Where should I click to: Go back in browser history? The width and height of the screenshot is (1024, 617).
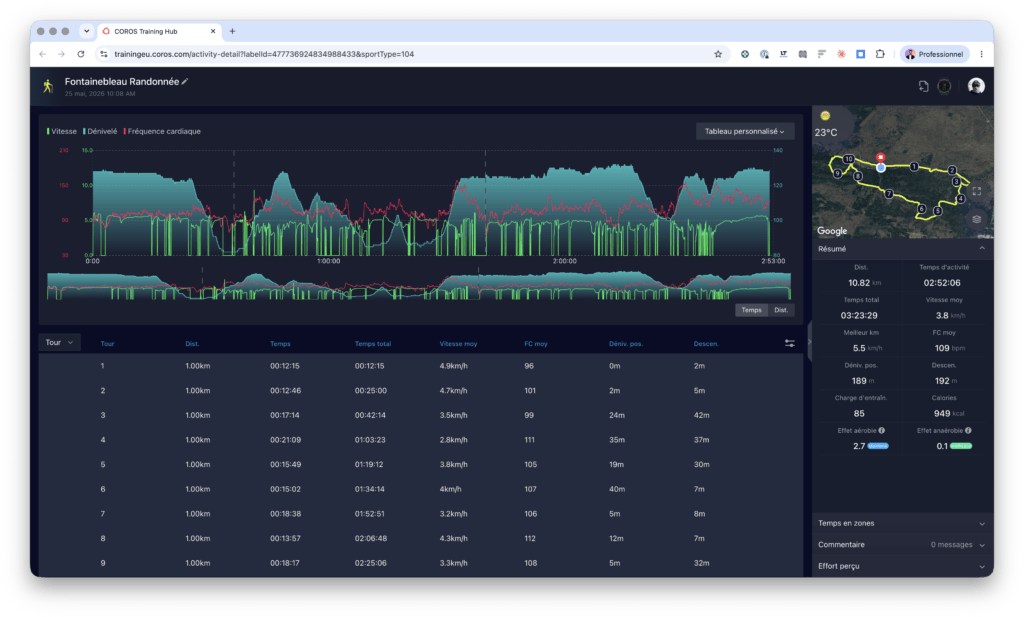(42, 54)
